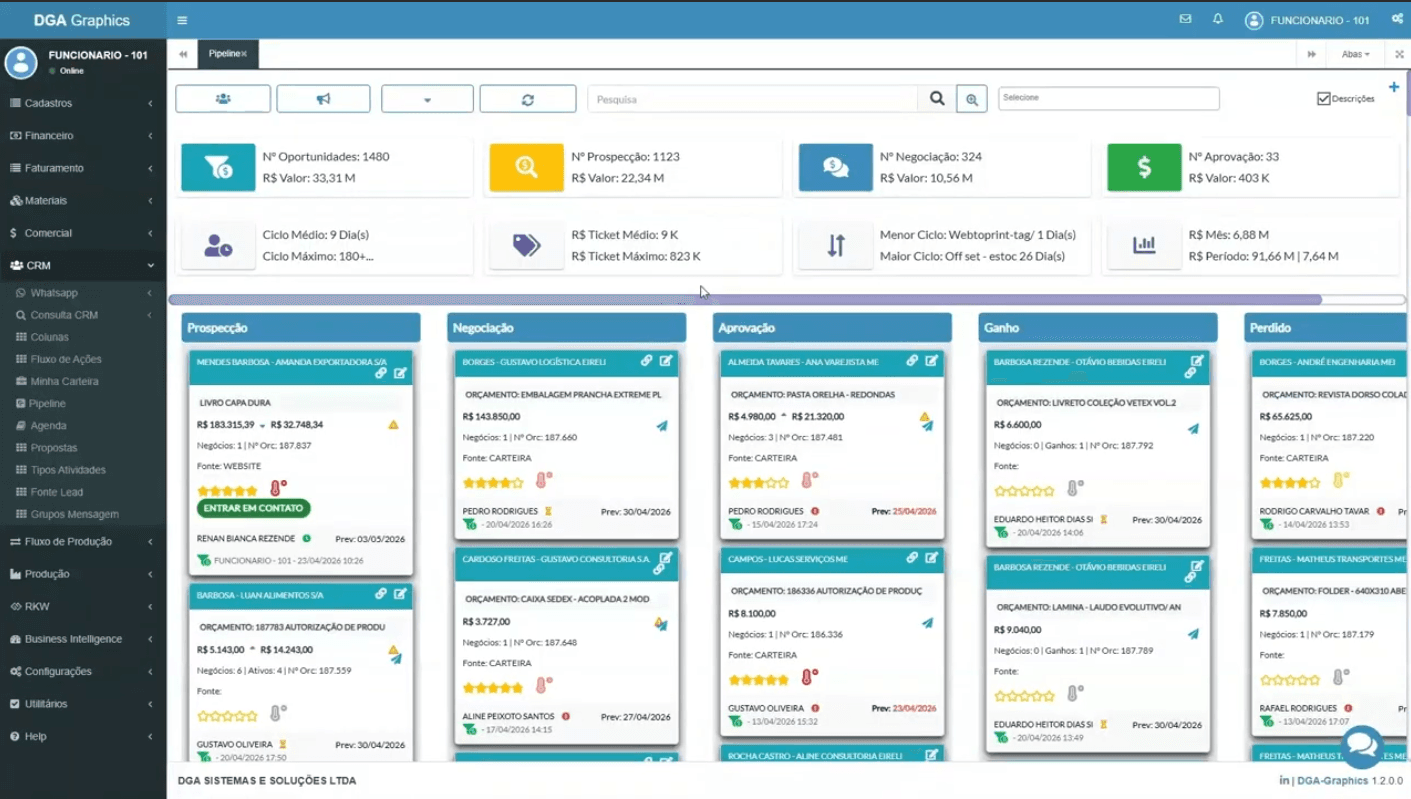The image size is (1411, 799).
Task: Toggle the hamburger sidebar menu
Action: coord(182,20)
